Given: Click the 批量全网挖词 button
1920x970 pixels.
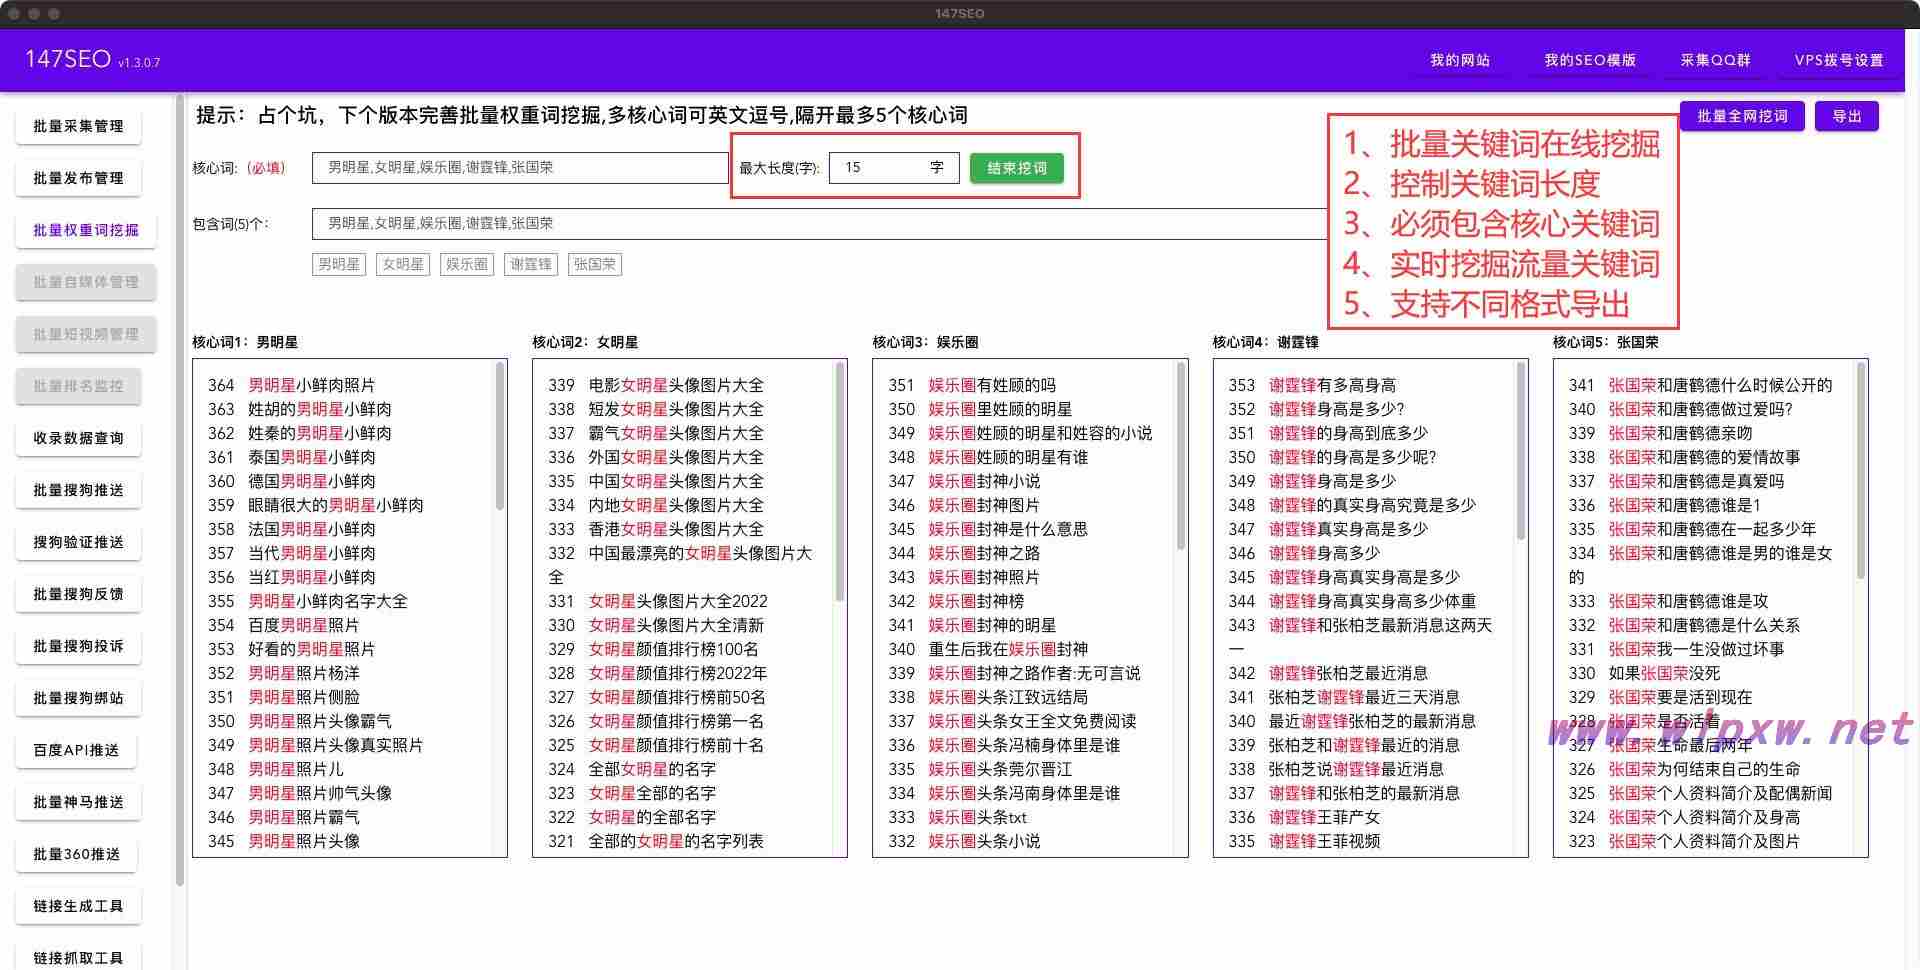Looking at the screenshot, I should click(x=1742, y=116).
